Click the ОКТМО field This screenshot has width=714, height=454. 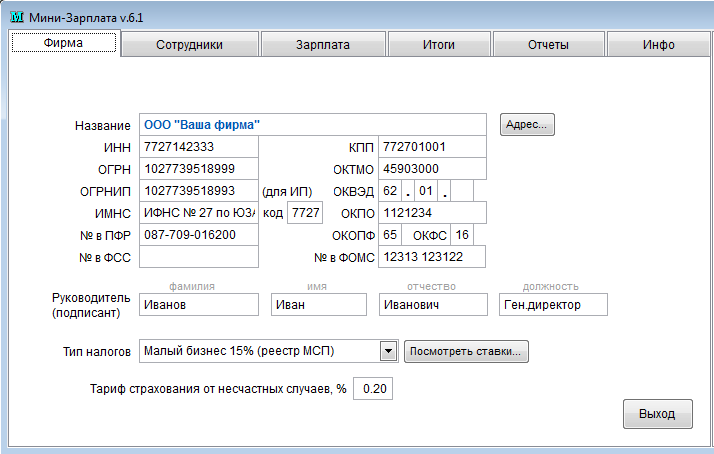pyautogui.click(x=432, y=169)
